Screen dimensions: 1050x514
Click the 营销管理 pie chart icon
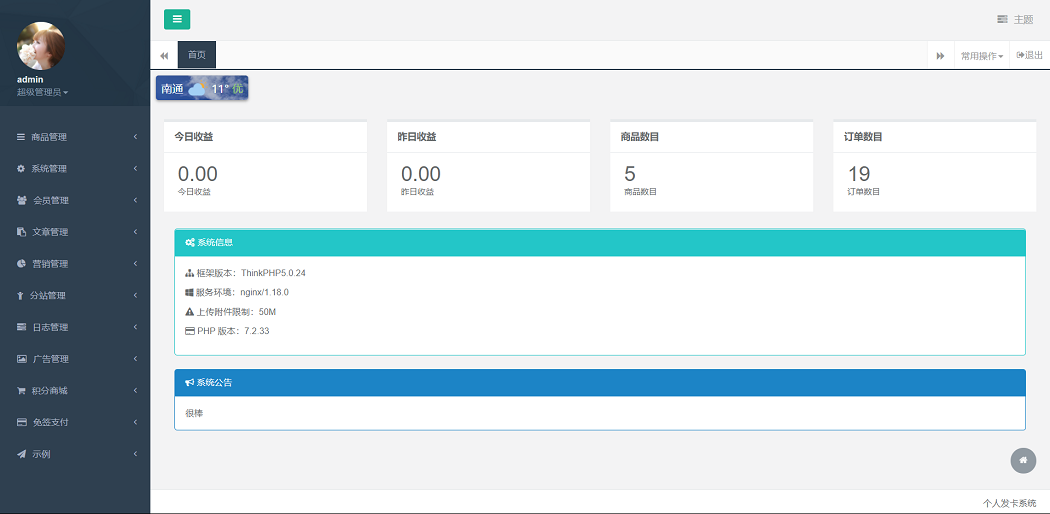(x=21, y=264)
